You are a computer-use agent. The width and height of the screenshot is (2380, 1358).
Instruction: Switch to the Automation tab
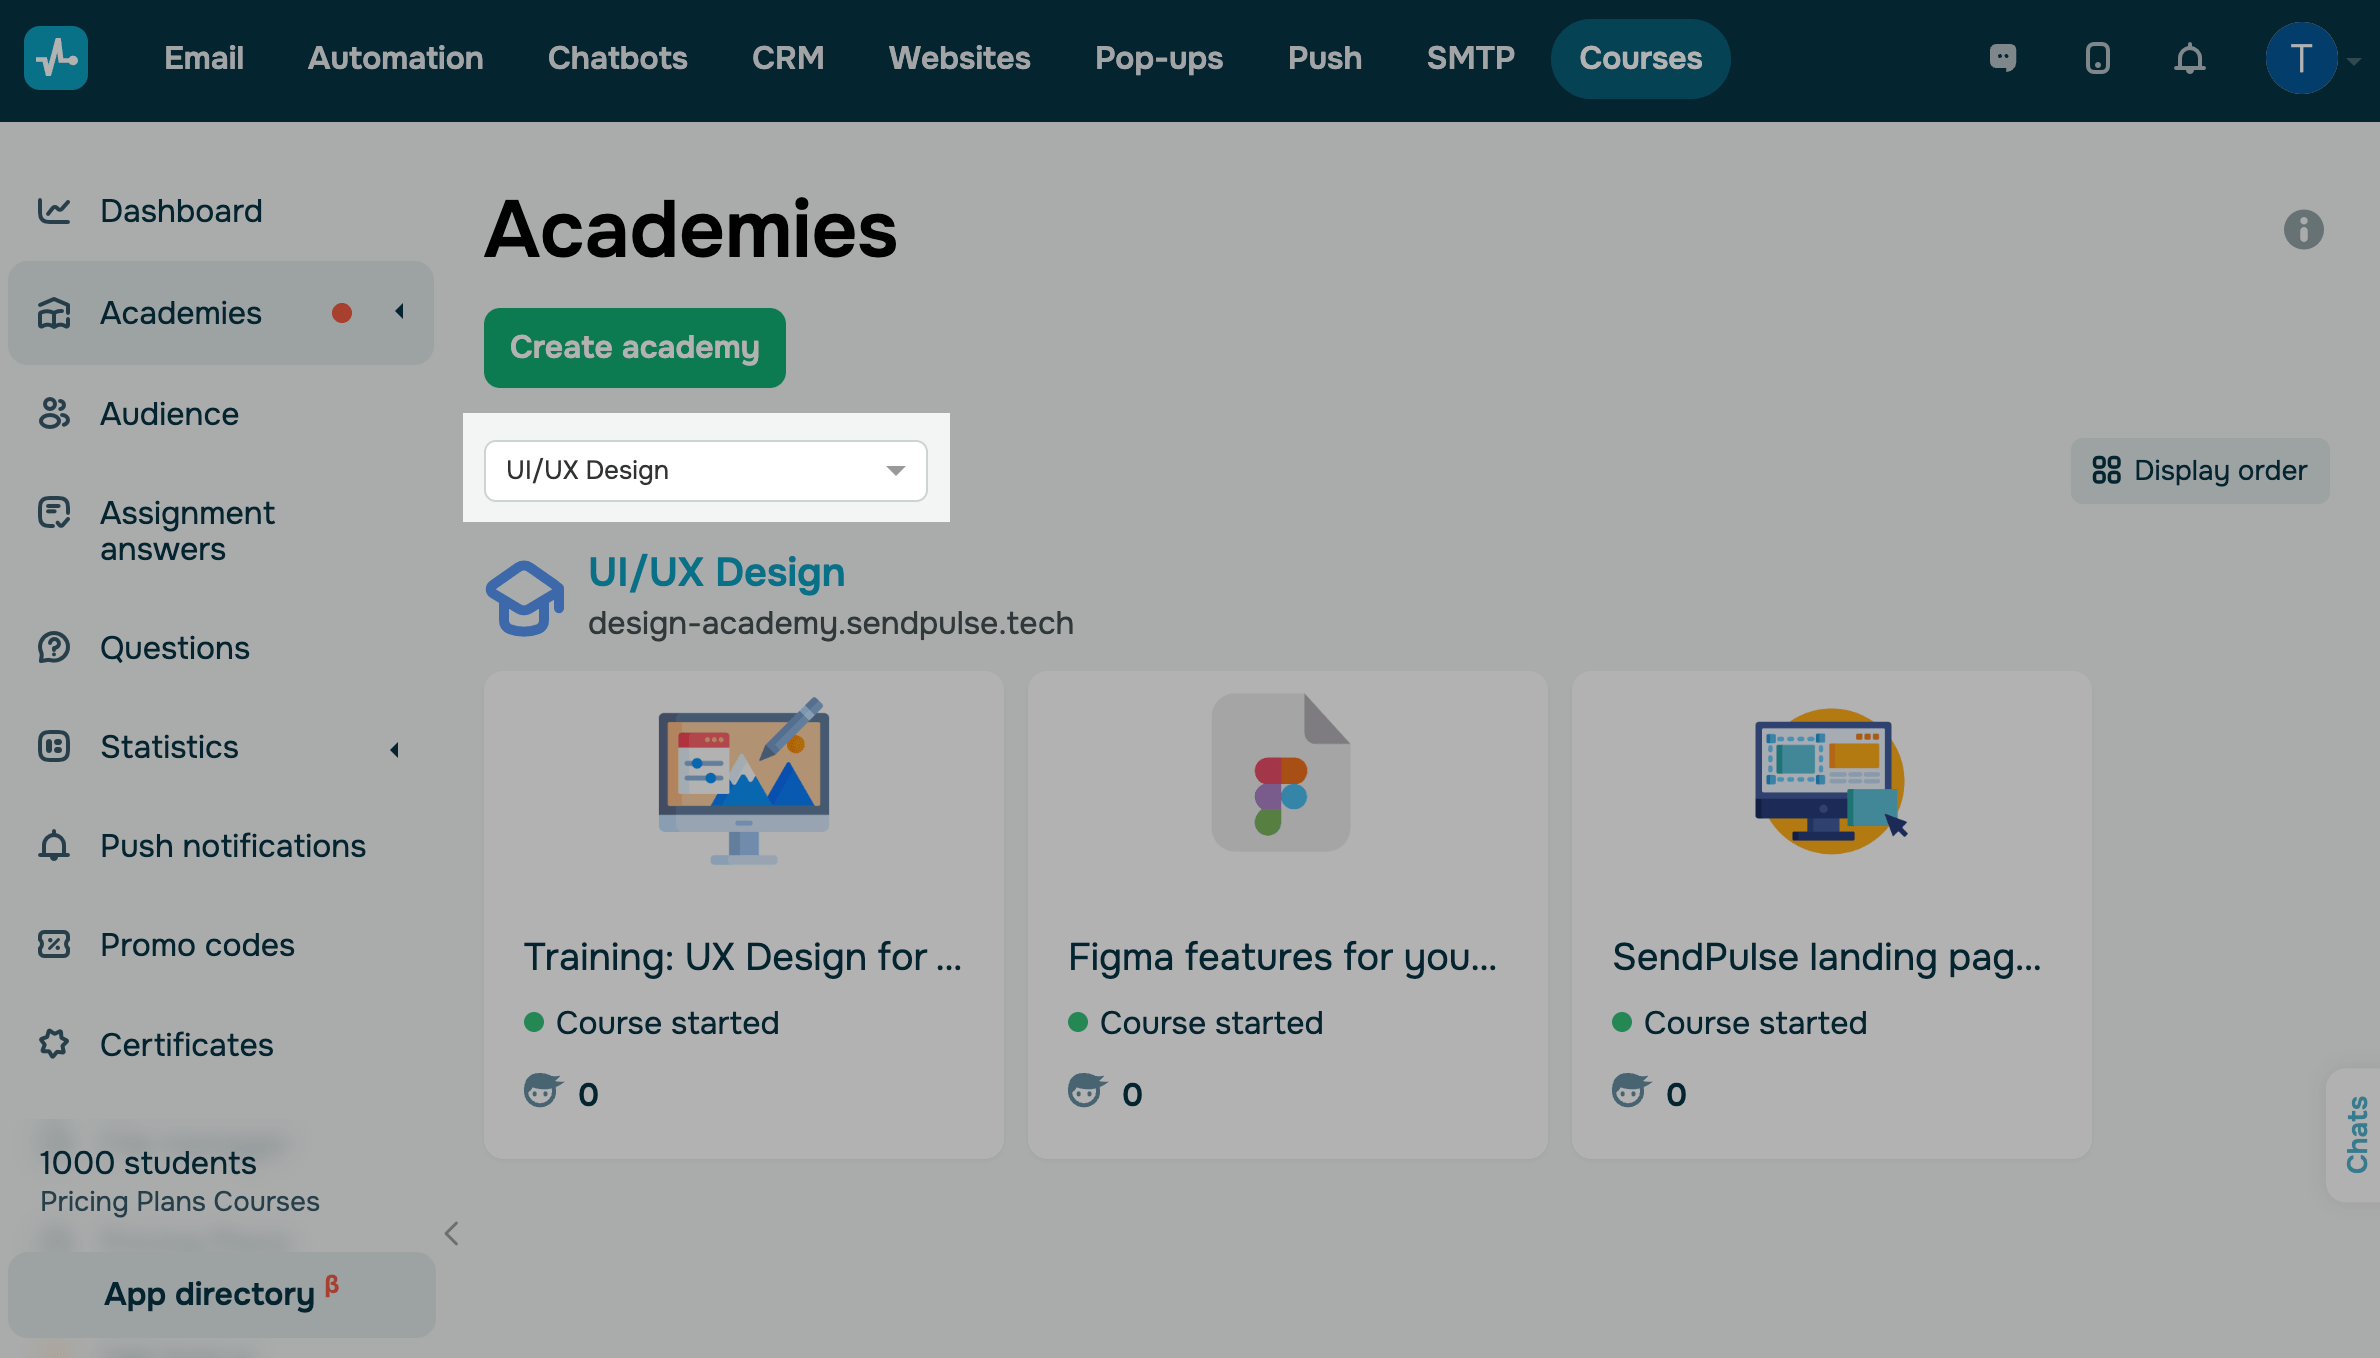(x=395, y=58)
